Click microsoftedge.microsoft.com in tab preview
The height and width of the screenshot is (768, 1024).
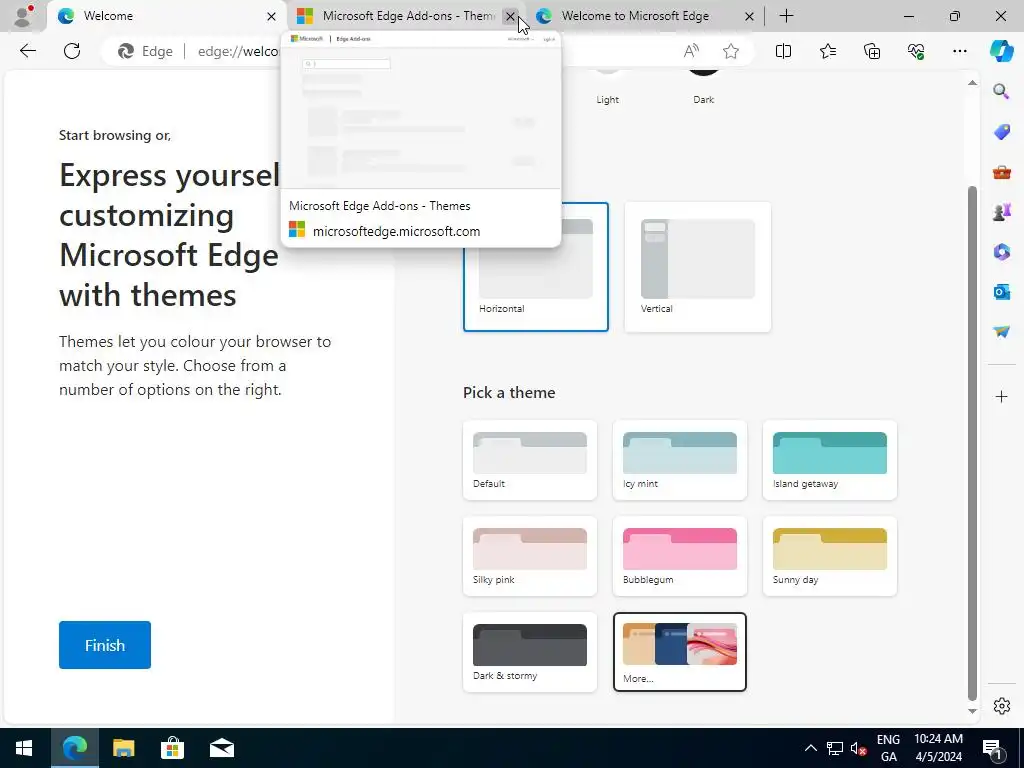pyautogui.click(x=396, y=231)
